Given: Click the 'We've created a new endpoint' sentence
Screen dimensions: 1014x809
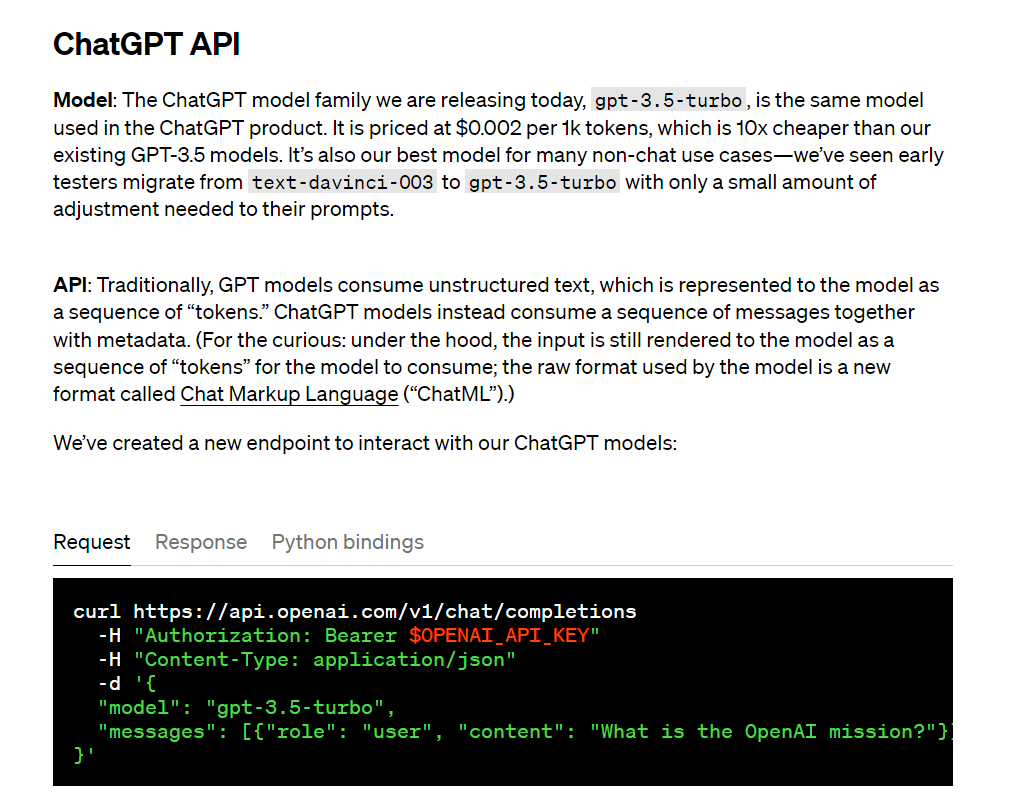Looking at the screenshot, I should point(365,442).
